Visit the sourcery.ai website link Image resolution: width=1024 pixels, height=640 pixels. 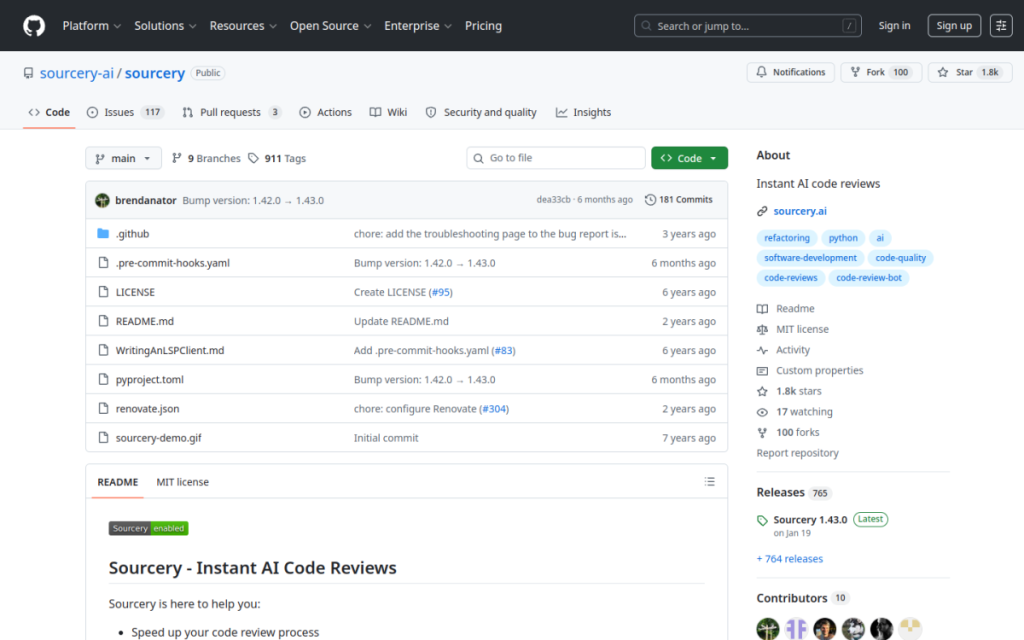[x=800, y=211]
